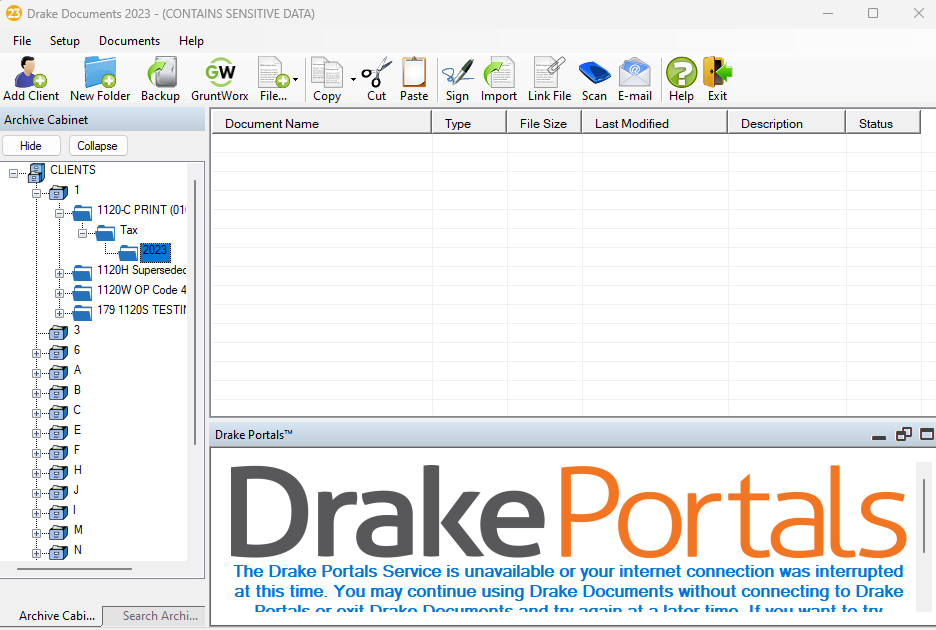Click the Link File paperclip icon

click(x=549, y=79)
